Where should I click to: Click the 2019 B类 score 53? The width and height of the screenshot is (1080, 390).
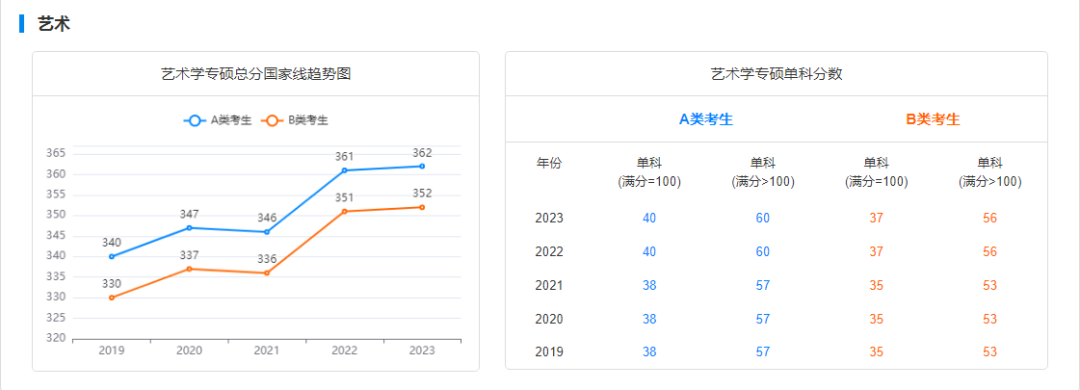tap(990, 352)
